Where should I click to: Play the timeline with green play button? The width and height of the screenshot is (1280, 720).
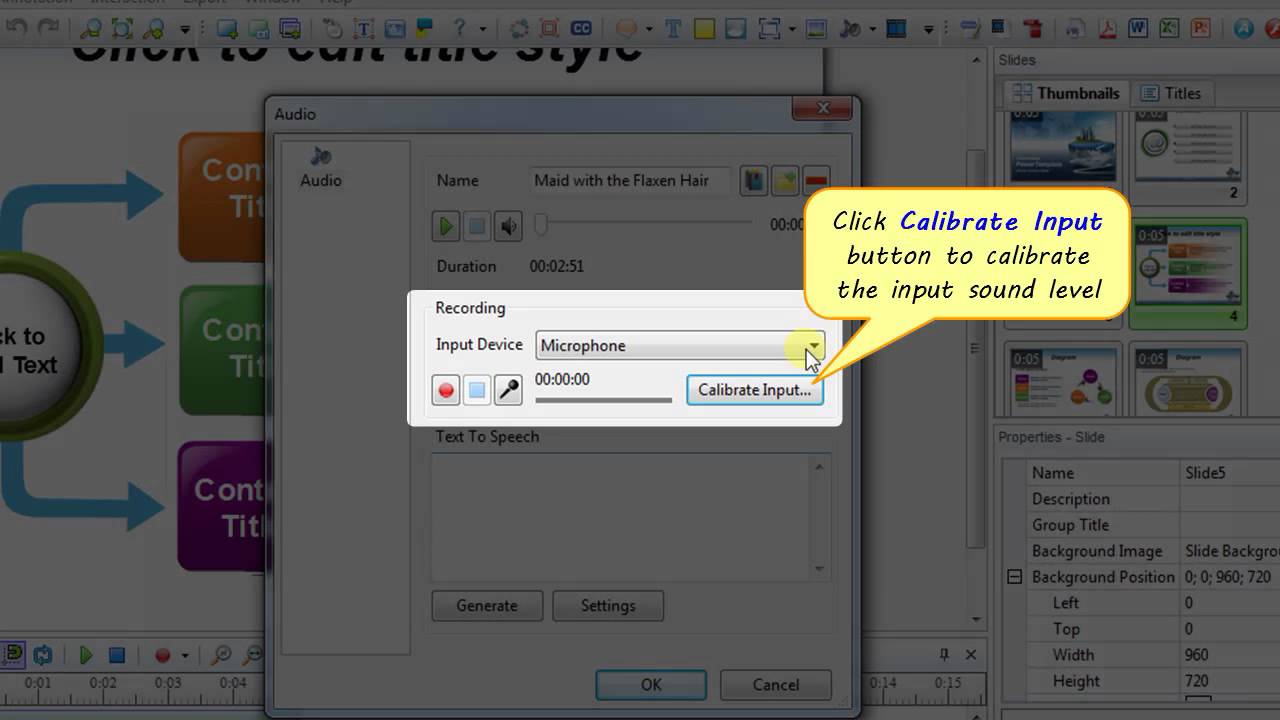click(86, 656)
